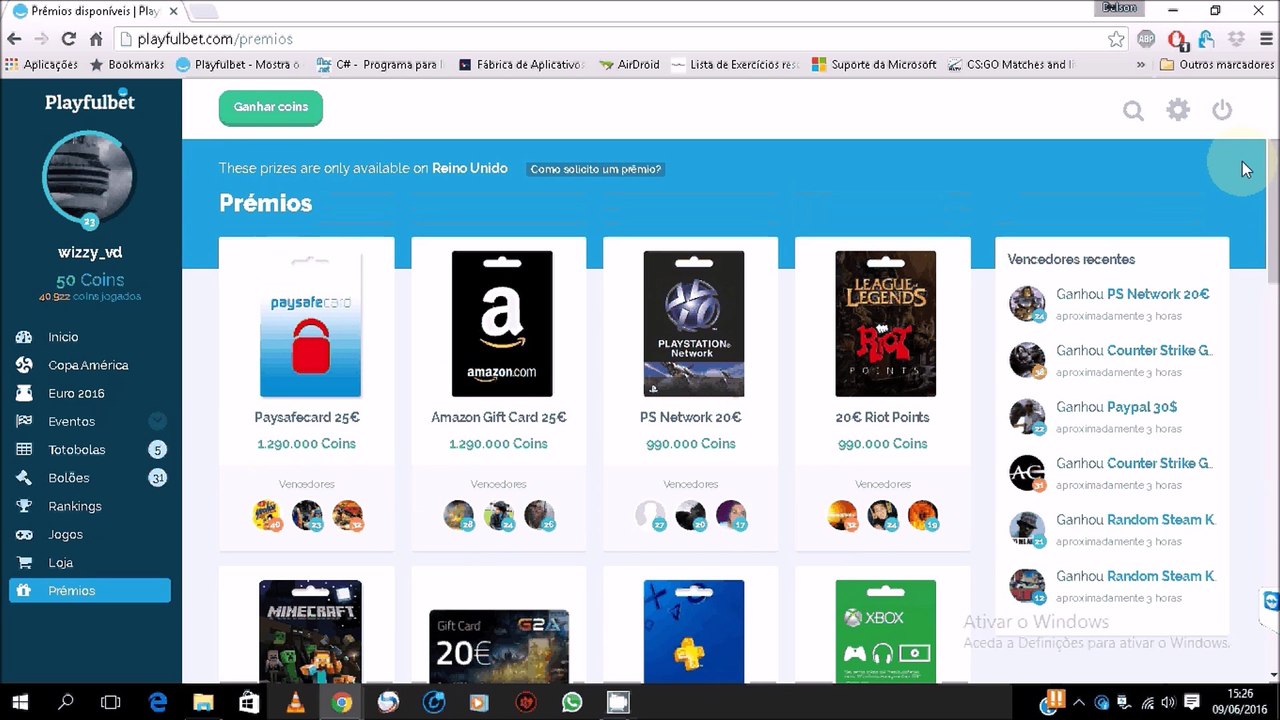The width and height of the screenshot is (1280, 720).
Task: Open AirDroid bookmark
Action: 629,64
